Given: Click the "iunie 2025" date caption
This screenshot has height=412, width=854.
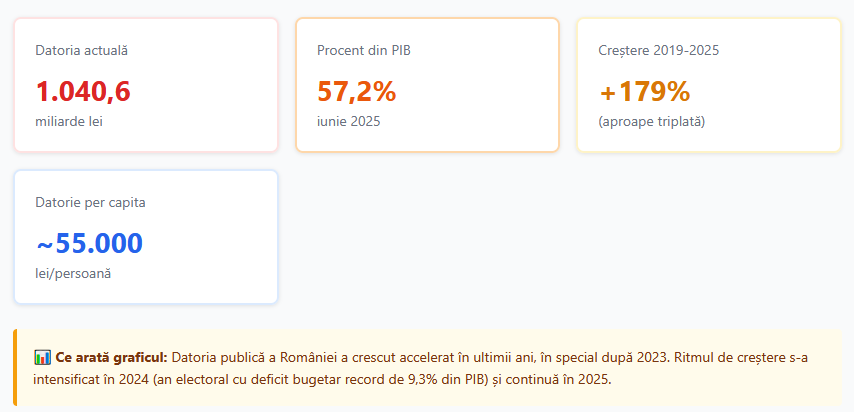Looking at the screenshot, I should tap(349, 121).
